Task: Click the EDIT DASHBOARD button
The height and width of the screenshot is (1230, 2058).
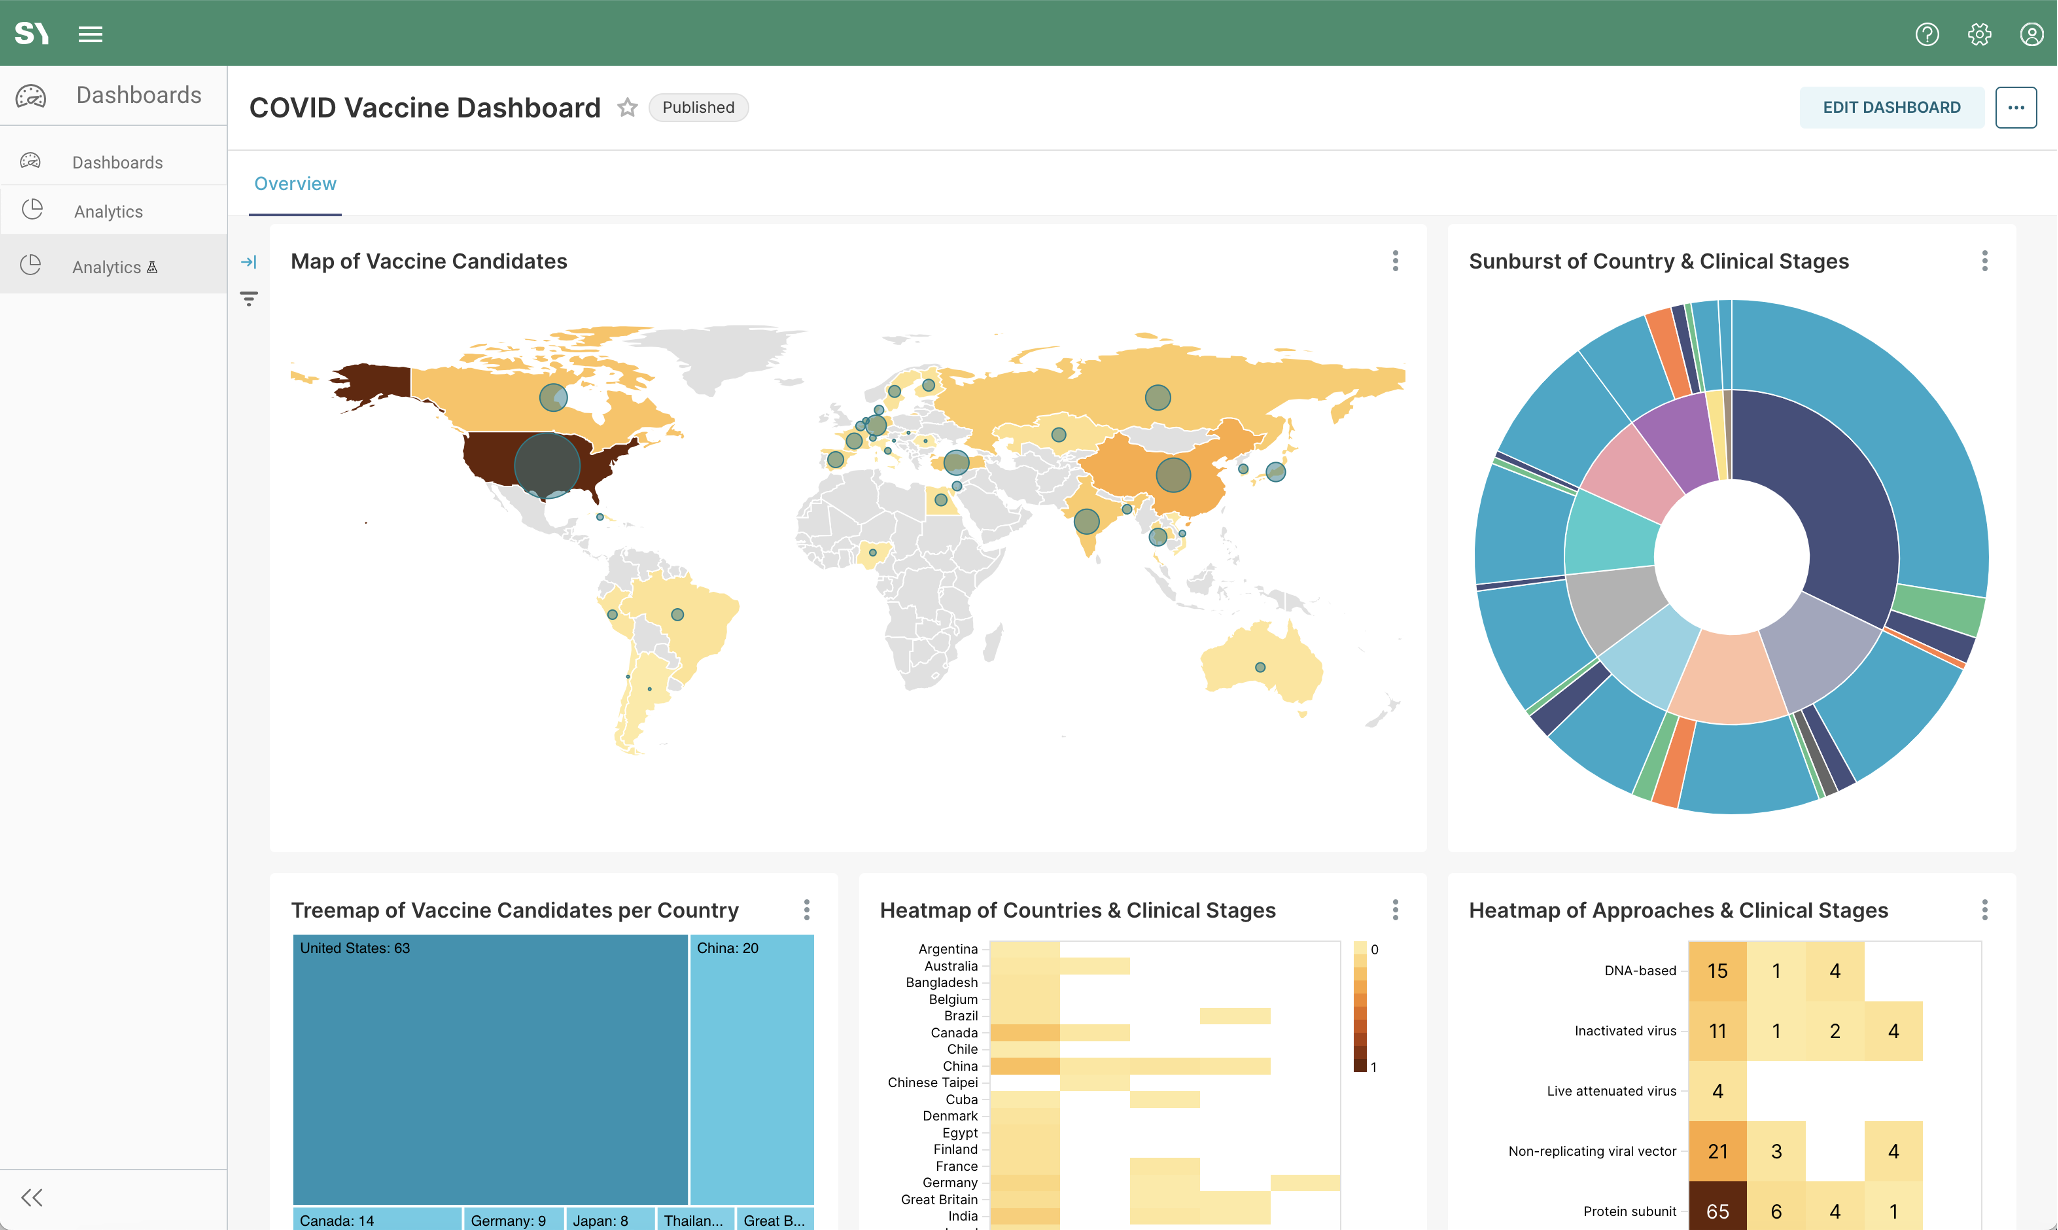Action: click(1891, 107)
